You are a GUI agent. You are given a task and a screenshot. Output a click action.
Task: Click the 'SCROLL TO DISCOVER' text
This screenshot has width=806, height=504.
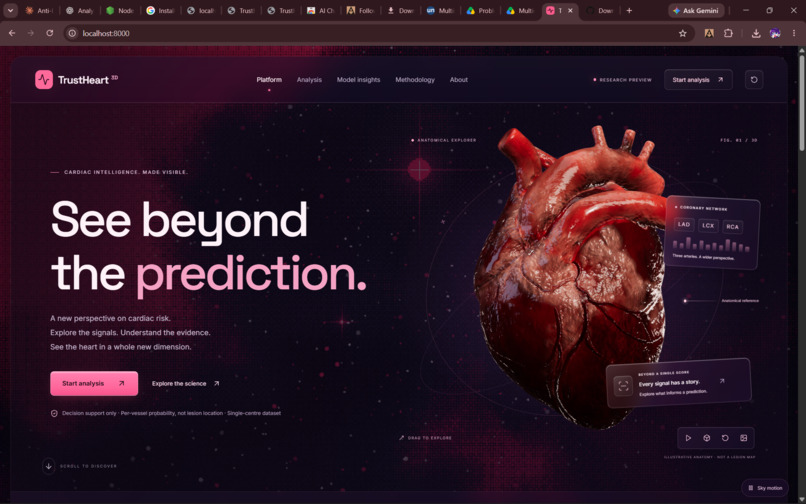tap(88, 466)
